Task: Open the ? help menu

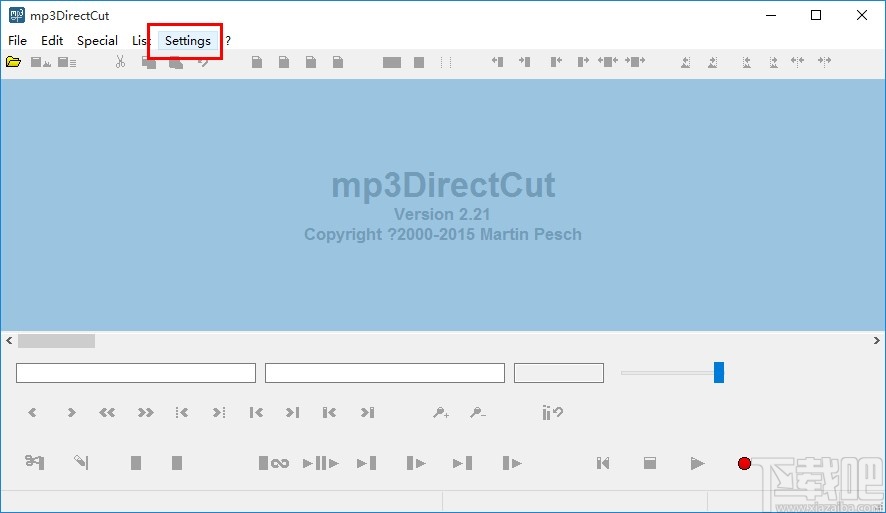Action: [228, 41]
